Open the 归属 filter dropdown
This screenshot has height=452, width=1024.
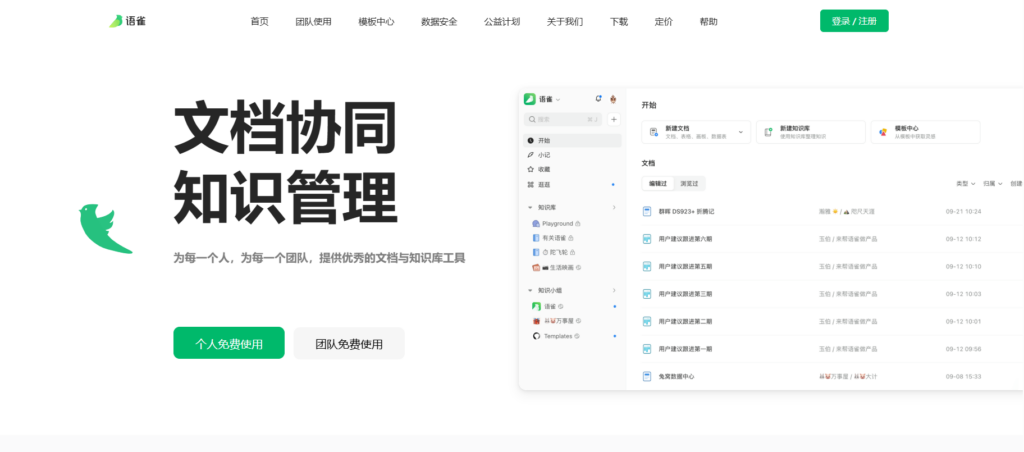(x=993, y=184)
